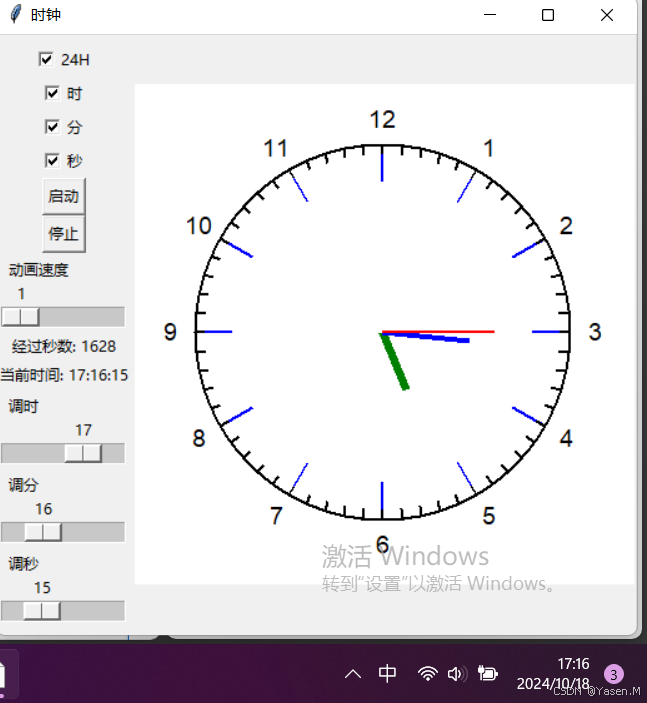Screen dimensions: 647x703
Task: Toggle the 24H checkbox
Action: 46,59
